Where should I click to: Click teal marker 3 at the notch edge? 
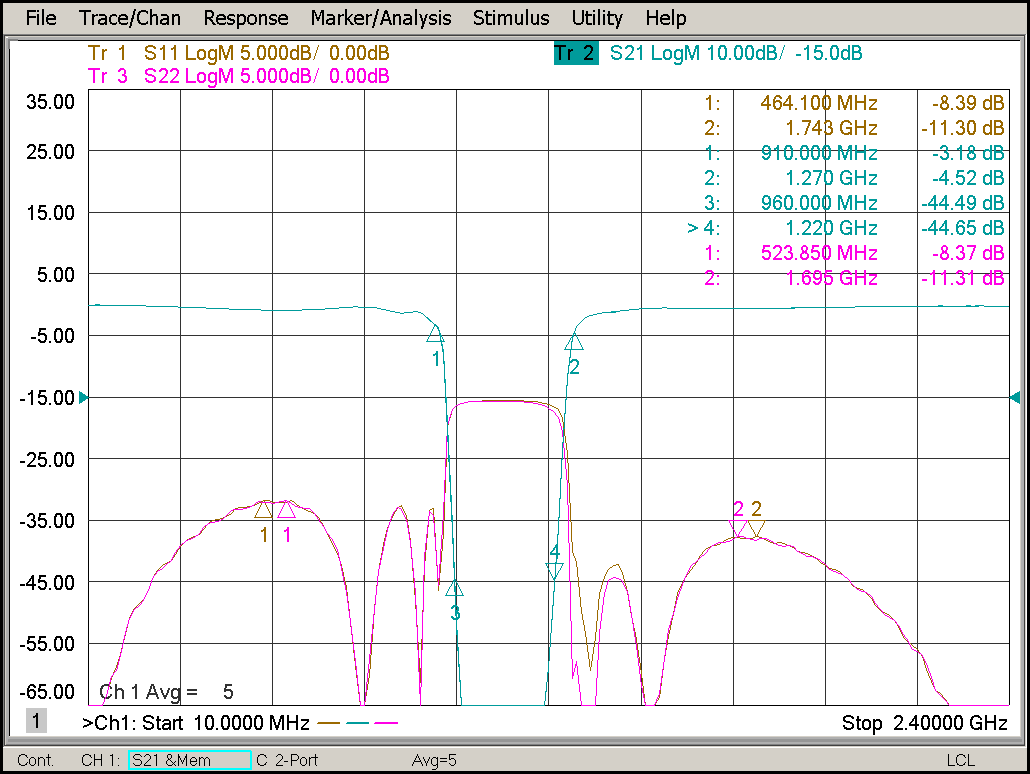click(x=455, y=588)
